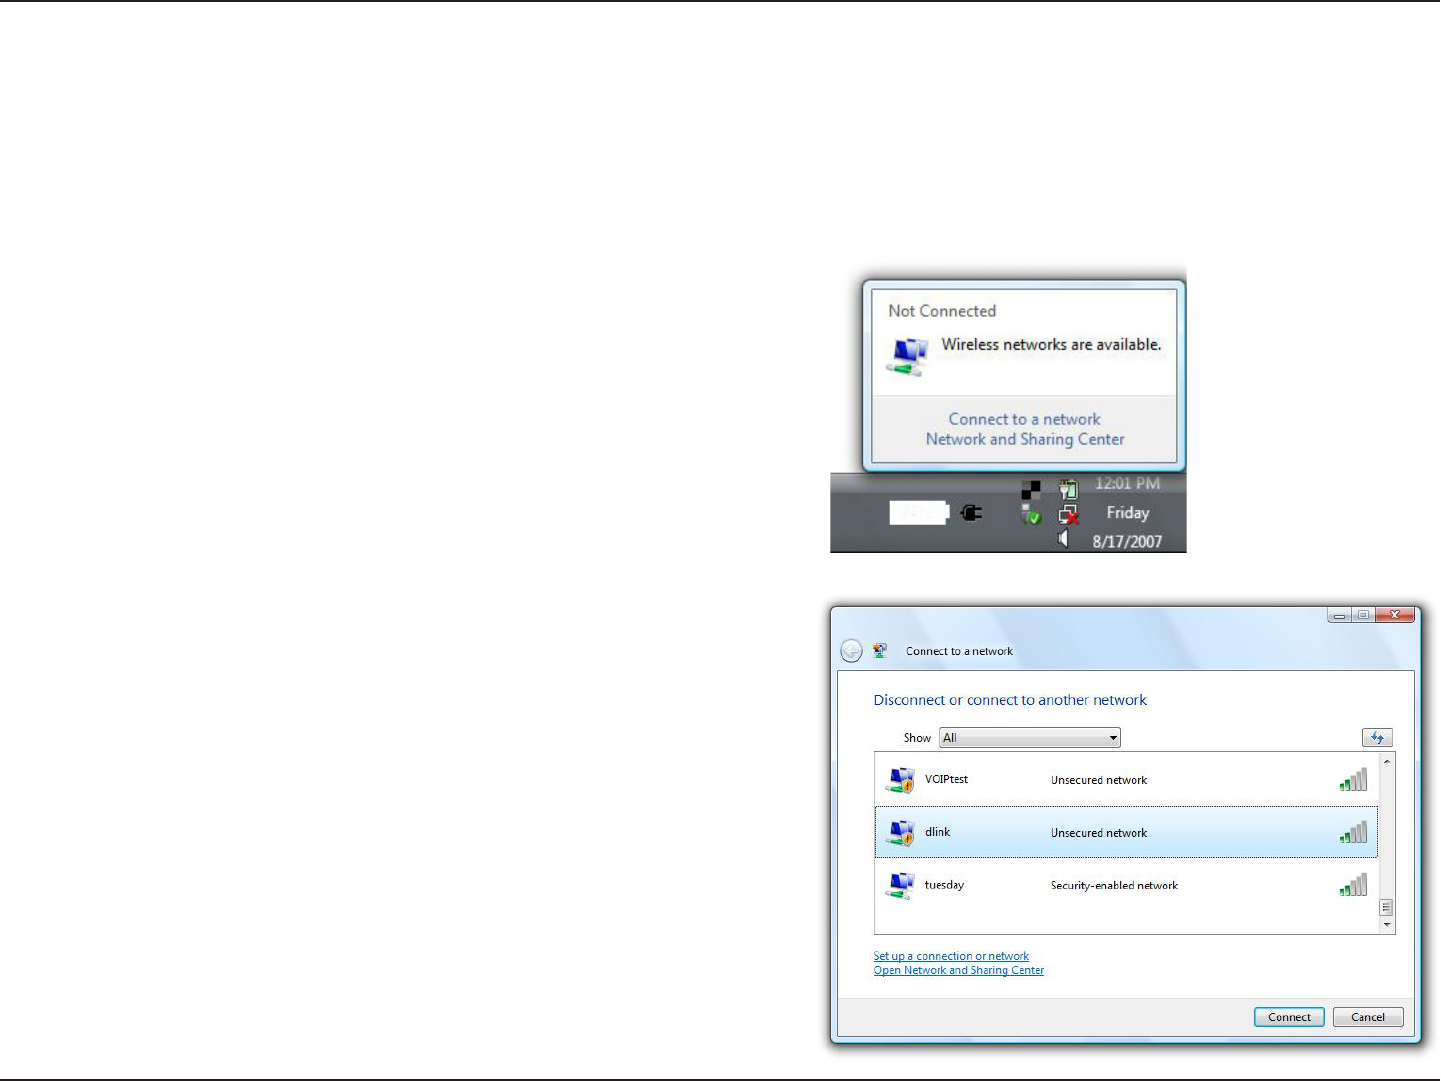
Task: Click the tuesday network icon
Action: click(x=900, y=885)
